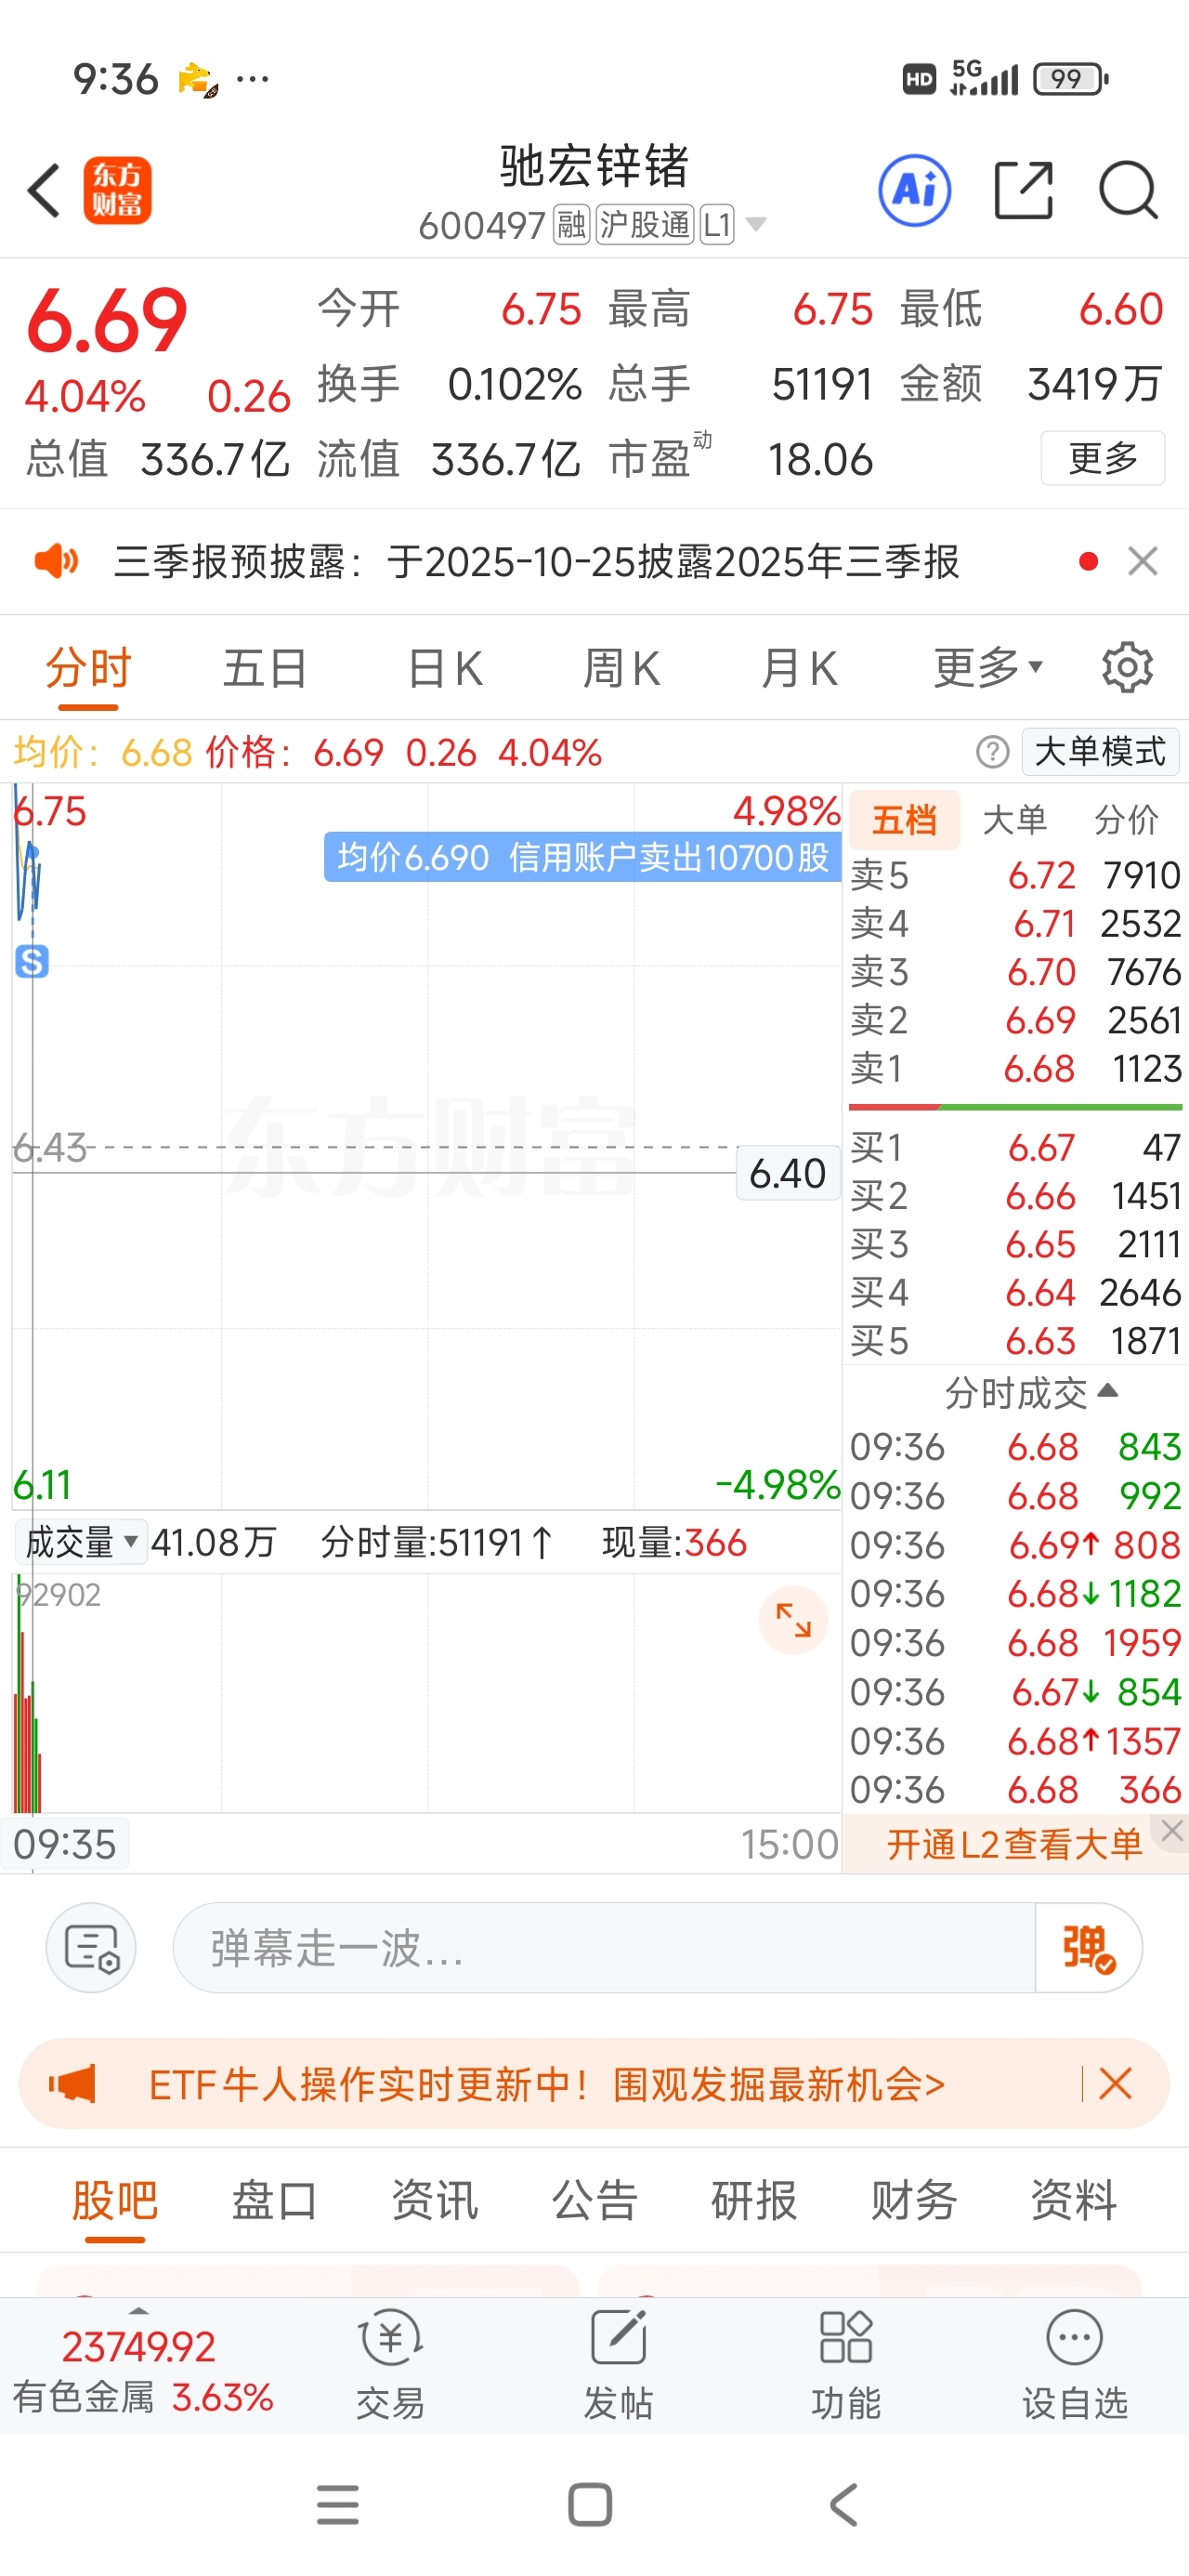
Task: Tap the 交易 yuan icon
Action: tap(390, 2338)
